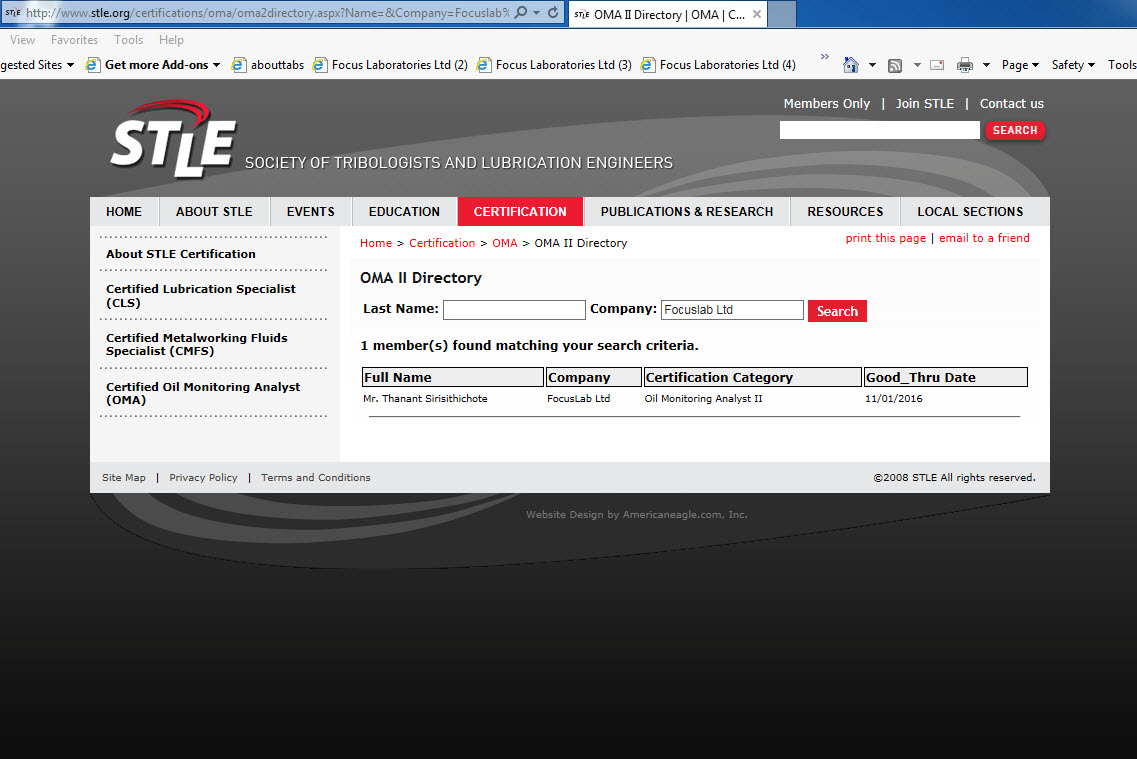Open a new blank tab

tap(782, 14)
